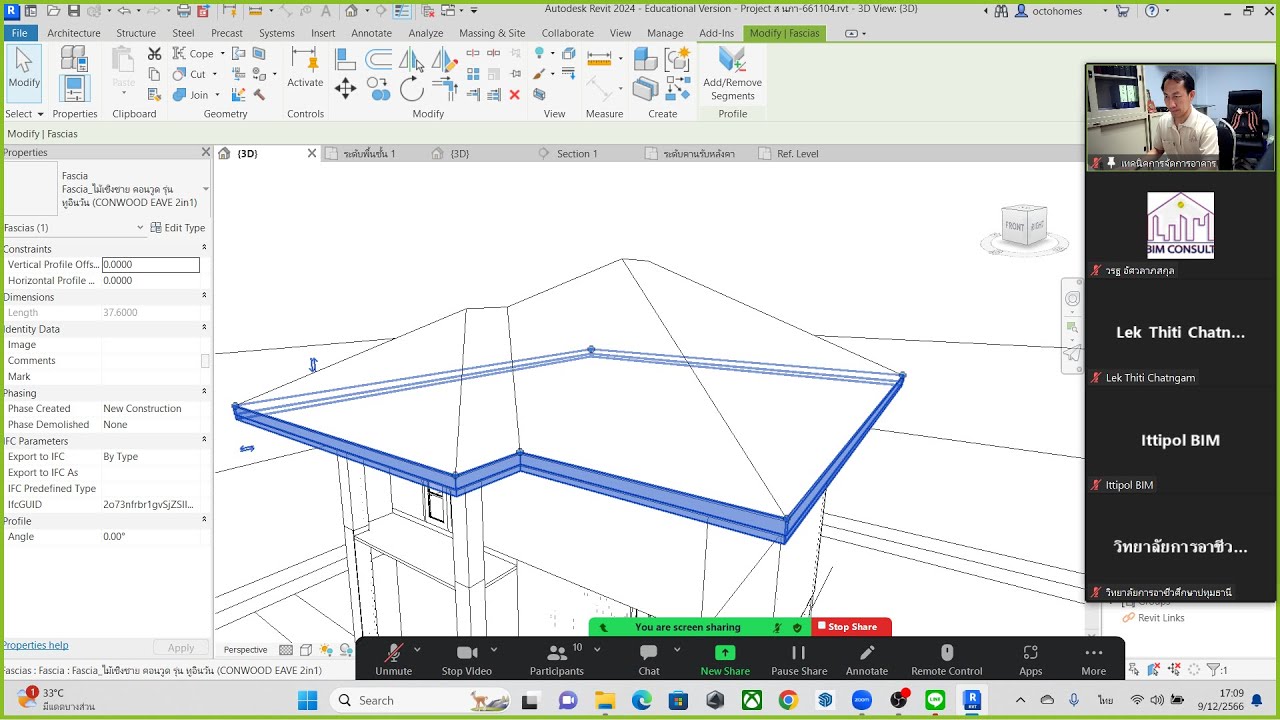
Task: Click the Aligned Dimension measure icon
Action: [599, 58]
